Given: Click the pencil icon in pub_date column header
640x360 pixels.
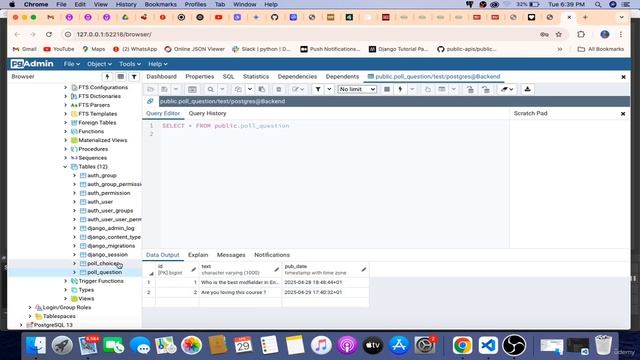Looking at the screenshot, I should point(364,269).
